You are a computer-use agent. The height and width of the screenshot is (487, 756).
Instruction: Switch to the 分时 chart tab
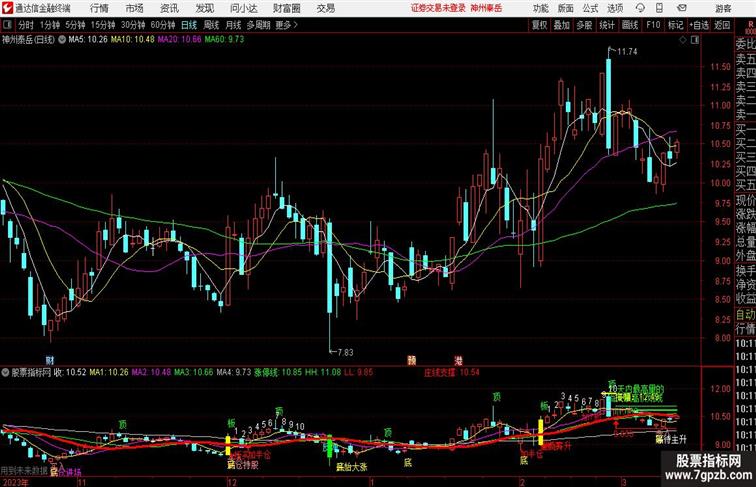pyautogui.click(x=26, y=25)
